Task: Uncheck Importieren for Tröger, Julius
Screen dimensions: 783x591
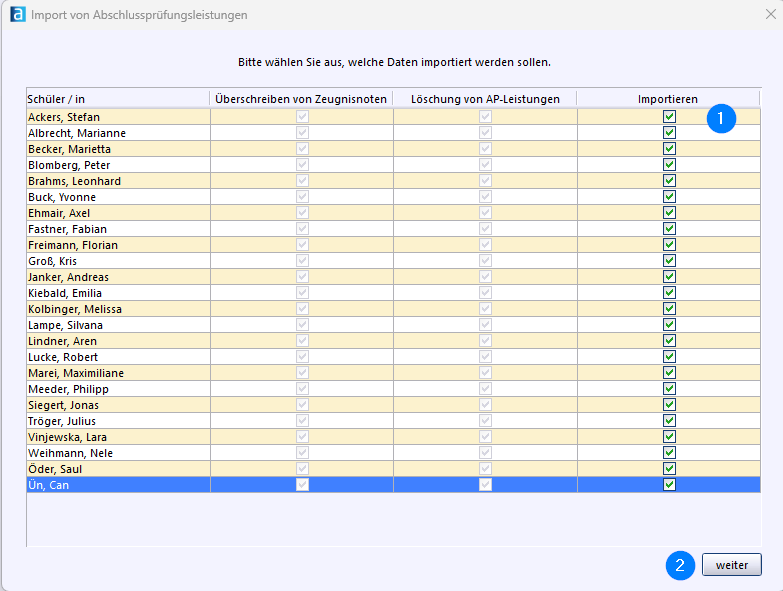Action: tap(669, 420)
